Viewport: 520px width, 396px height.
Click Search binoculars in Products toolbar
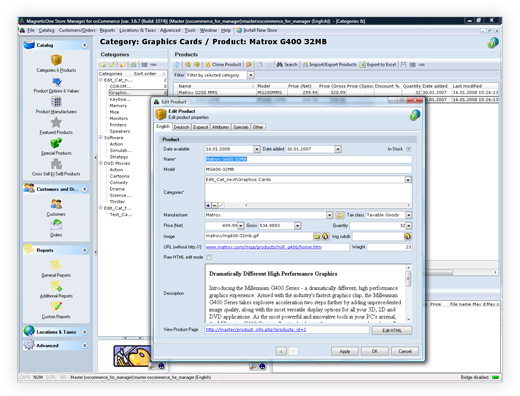click(x=287, y=65)
